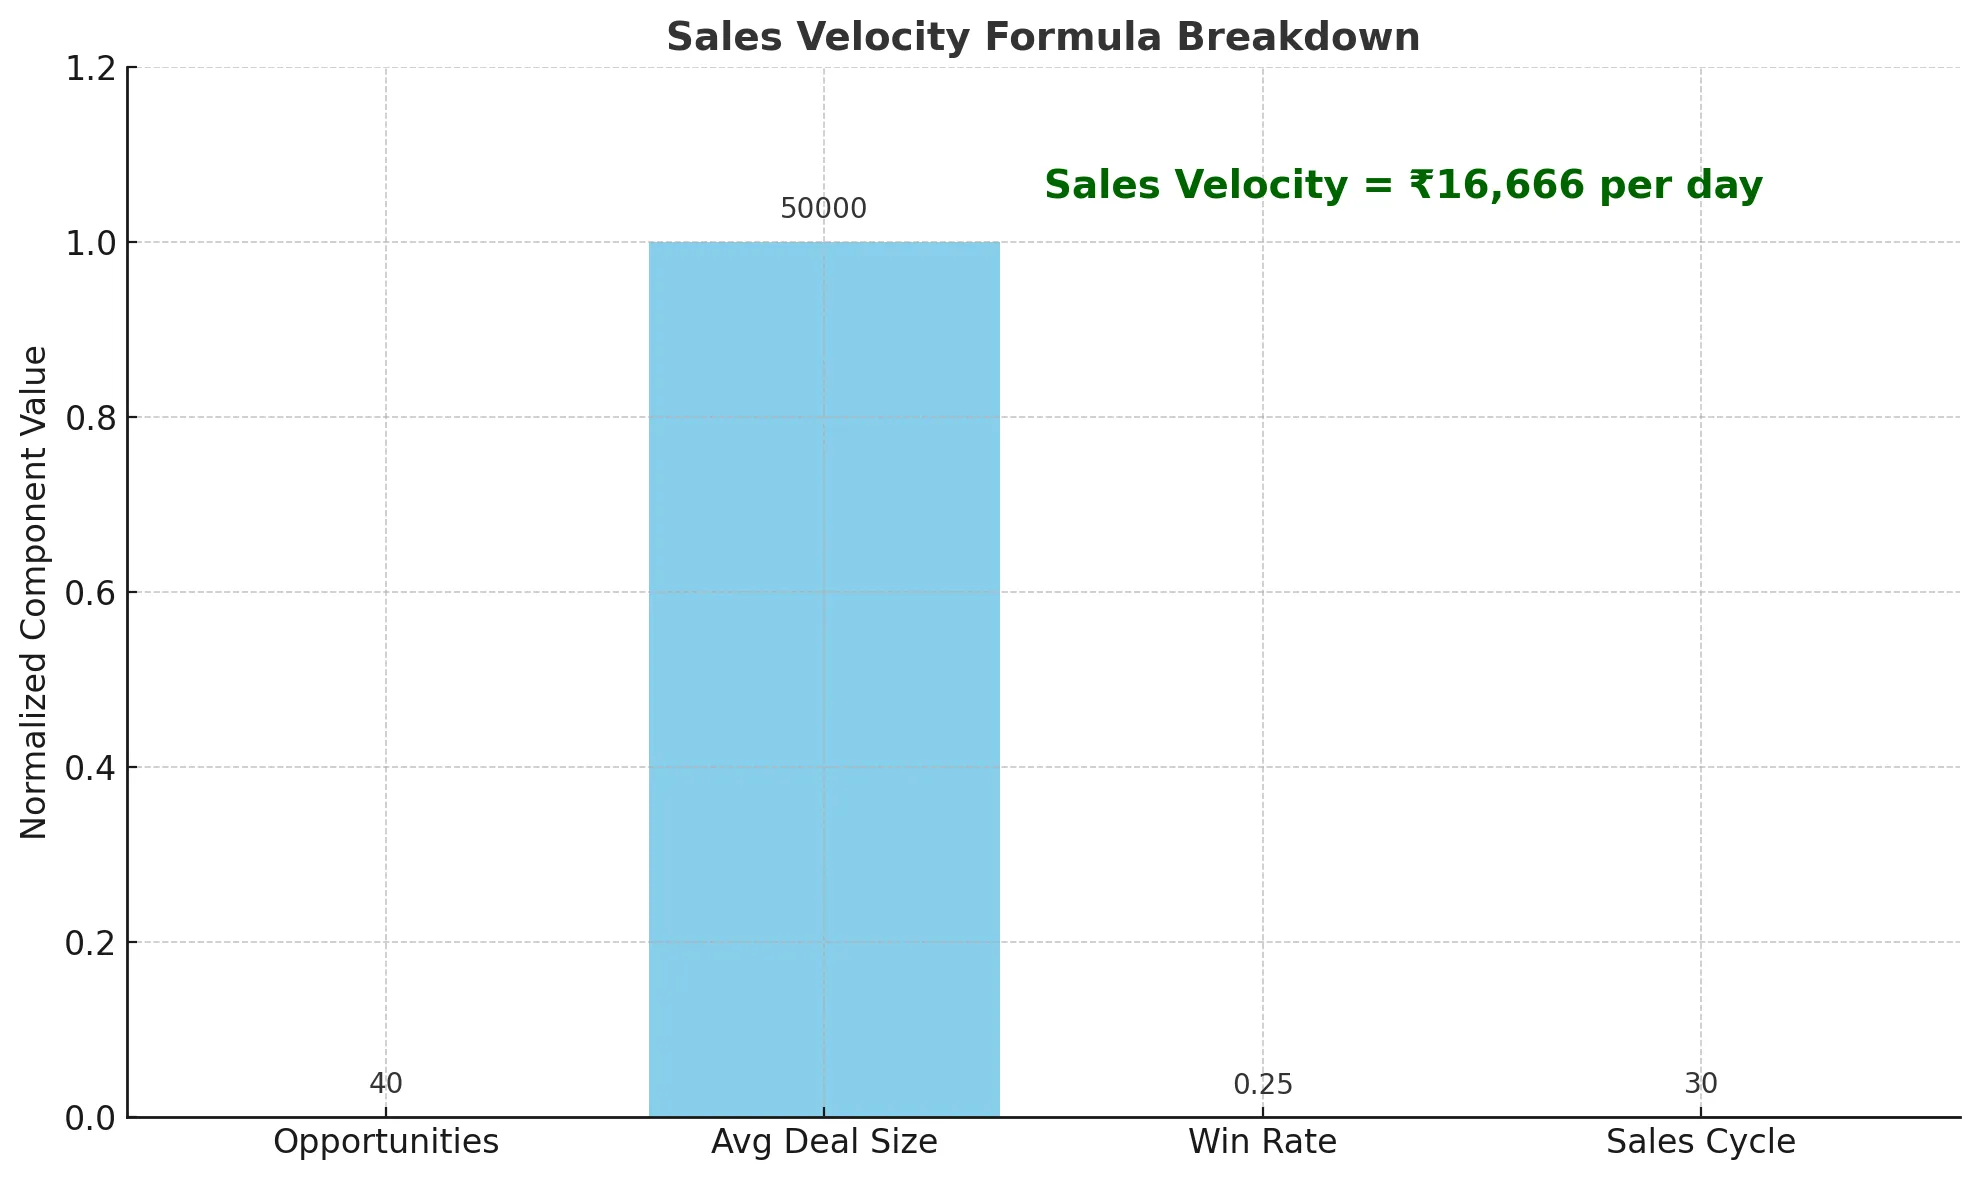This screenshot has height=1180, width=1979.
Task: Click the 0.0 y-axis tick label
Action: 88,1118
